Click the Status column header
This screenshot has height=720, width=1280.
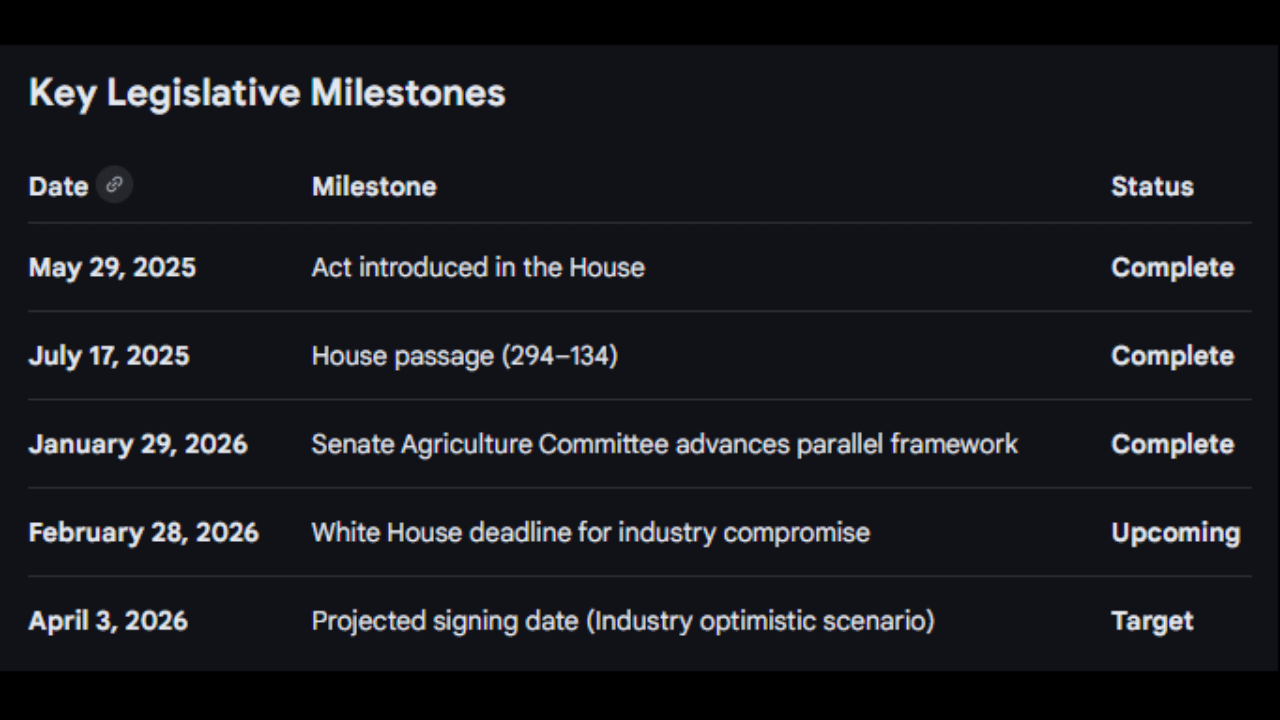point(1152,187)
